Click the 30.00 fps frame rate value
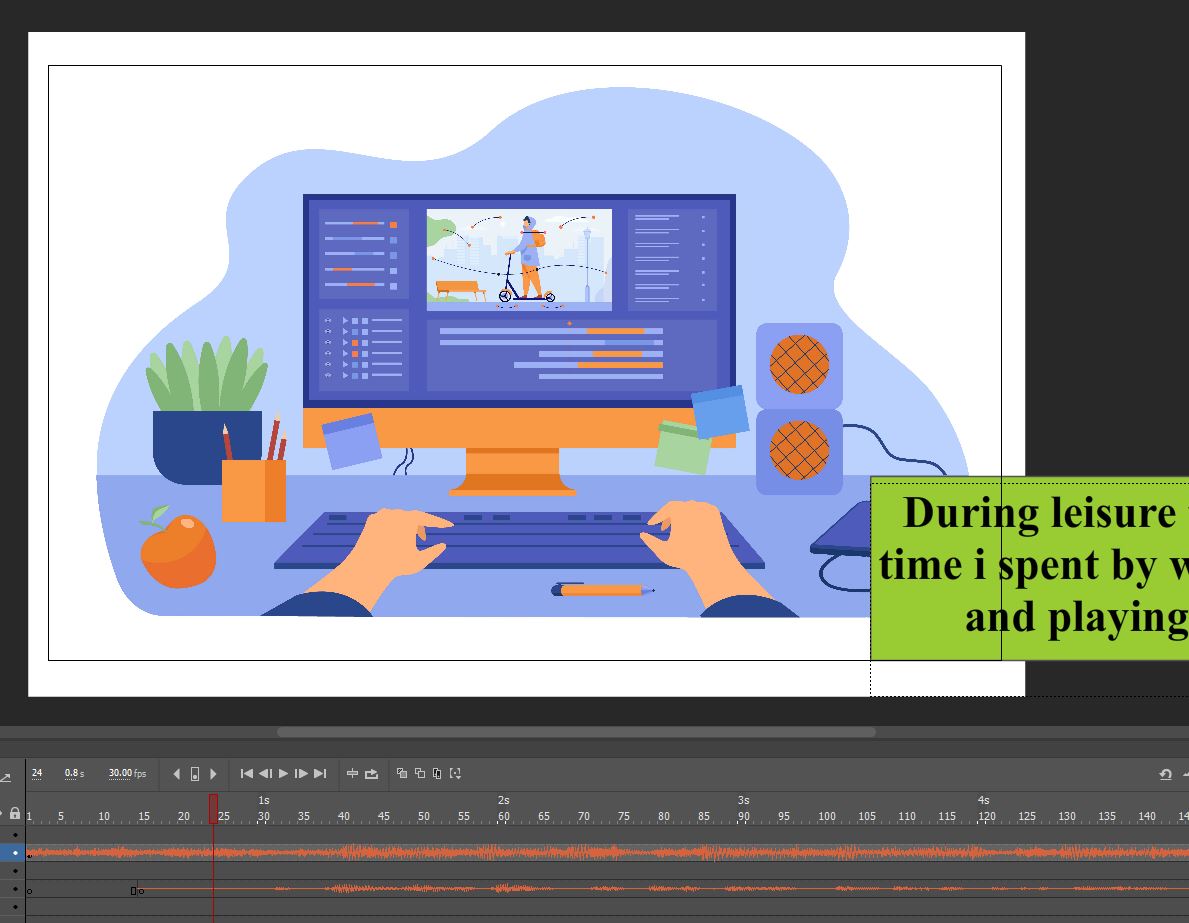Screen dimensions: 1189x923 point(119,773)
